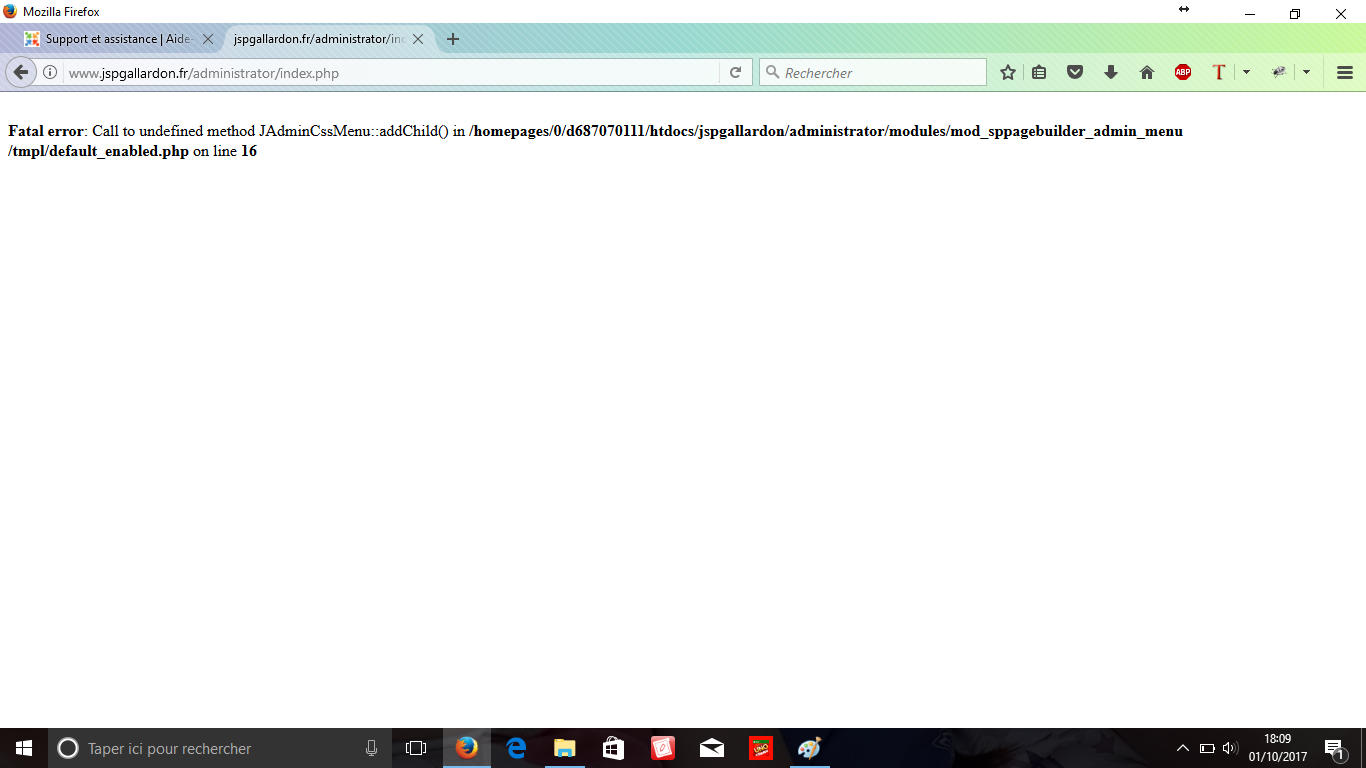
Task: Click the URL address bar
Action: [x=390, y=72]
